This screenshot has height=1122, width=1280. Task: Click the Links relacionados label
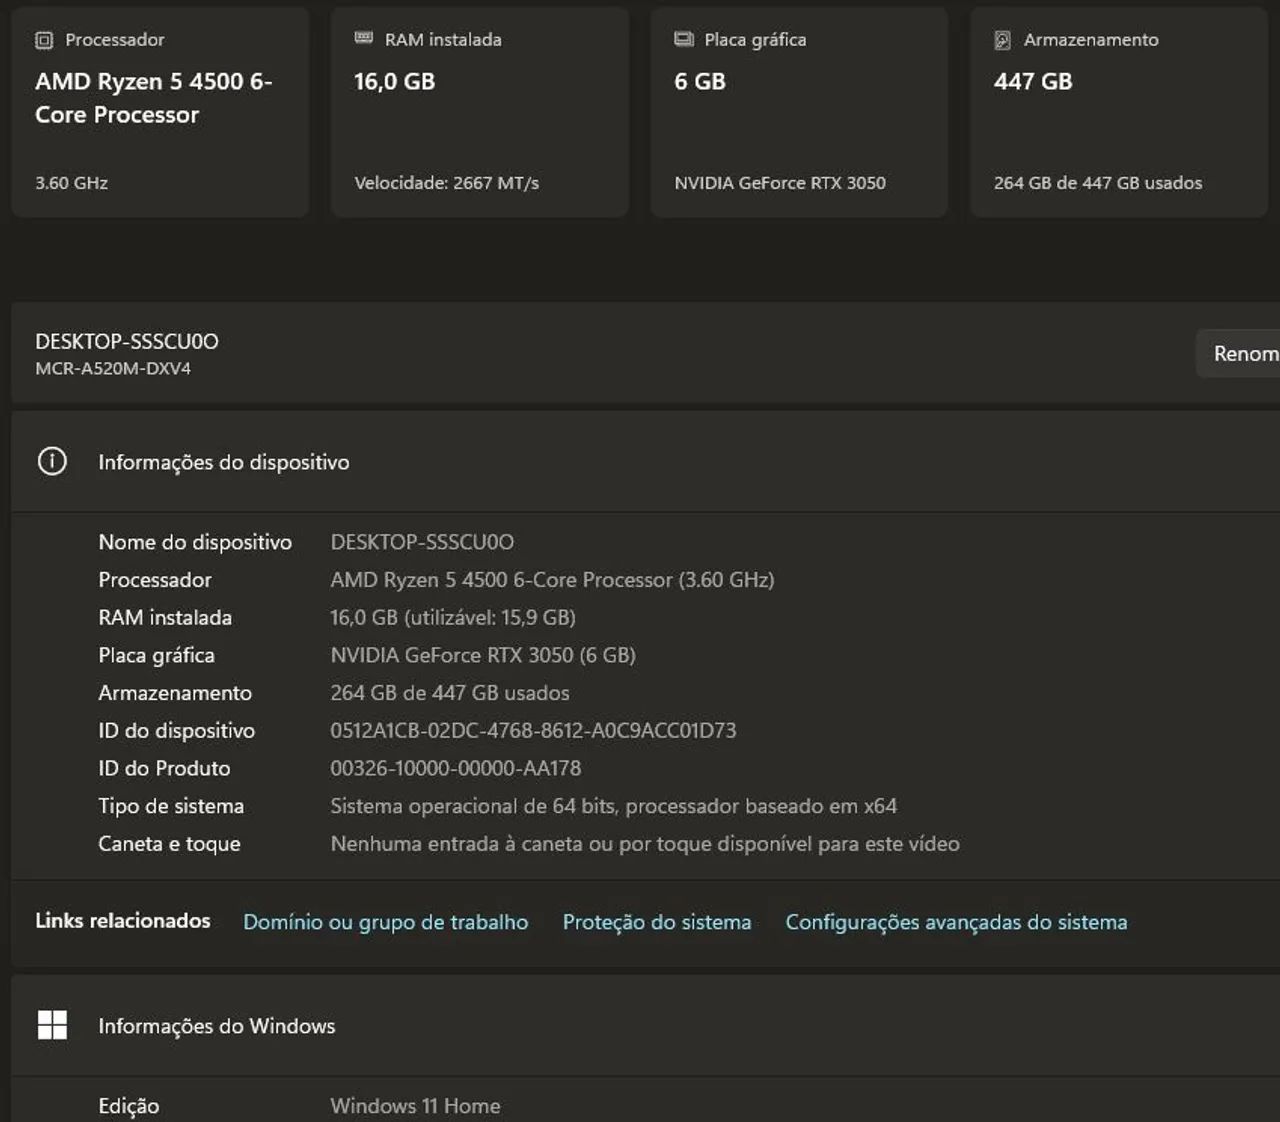click(123, 921)
